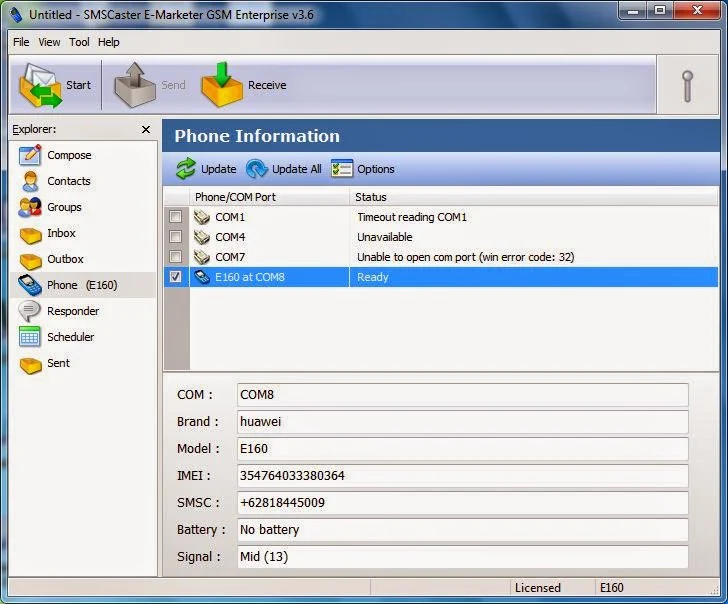Click the grayed Send outbox icon
This screenshot has height=604, width=728.
click(135, 85)
